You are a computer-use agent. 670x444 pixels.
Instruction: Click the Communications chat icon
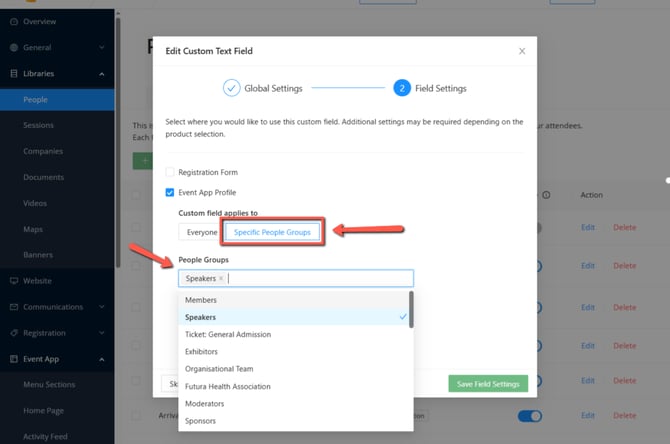point(14,307)
